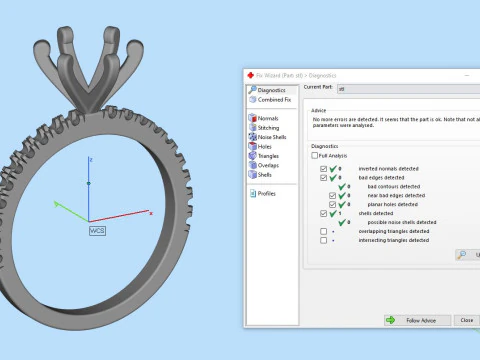Toggle inverted normals detected checkbox

tap(323, 169)
